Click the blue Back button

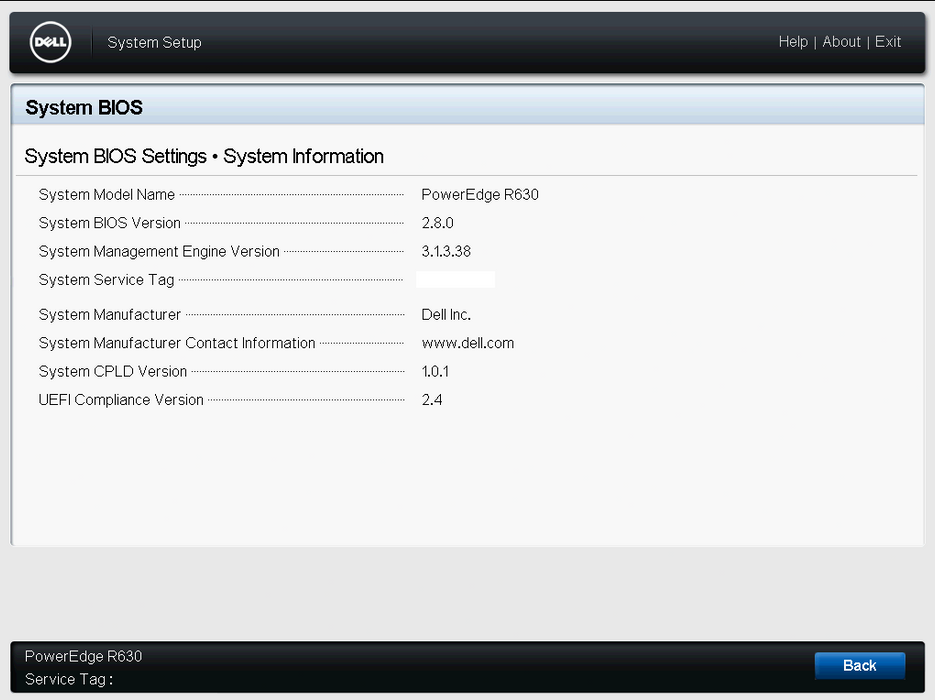860,665
